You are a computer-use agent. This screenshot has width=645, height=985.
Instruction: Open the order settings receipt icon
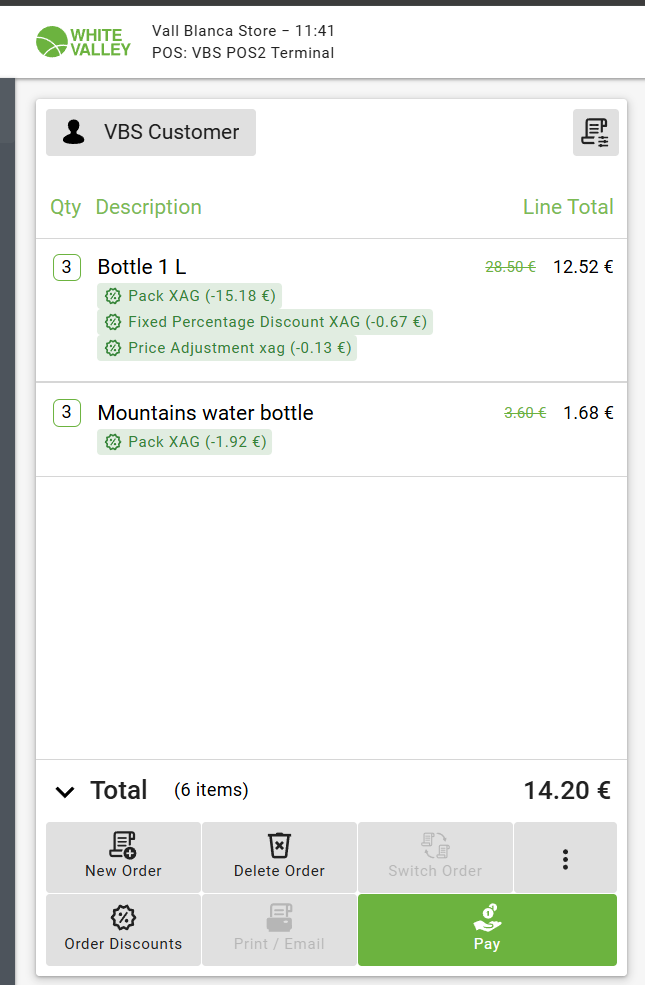point(596,133)
